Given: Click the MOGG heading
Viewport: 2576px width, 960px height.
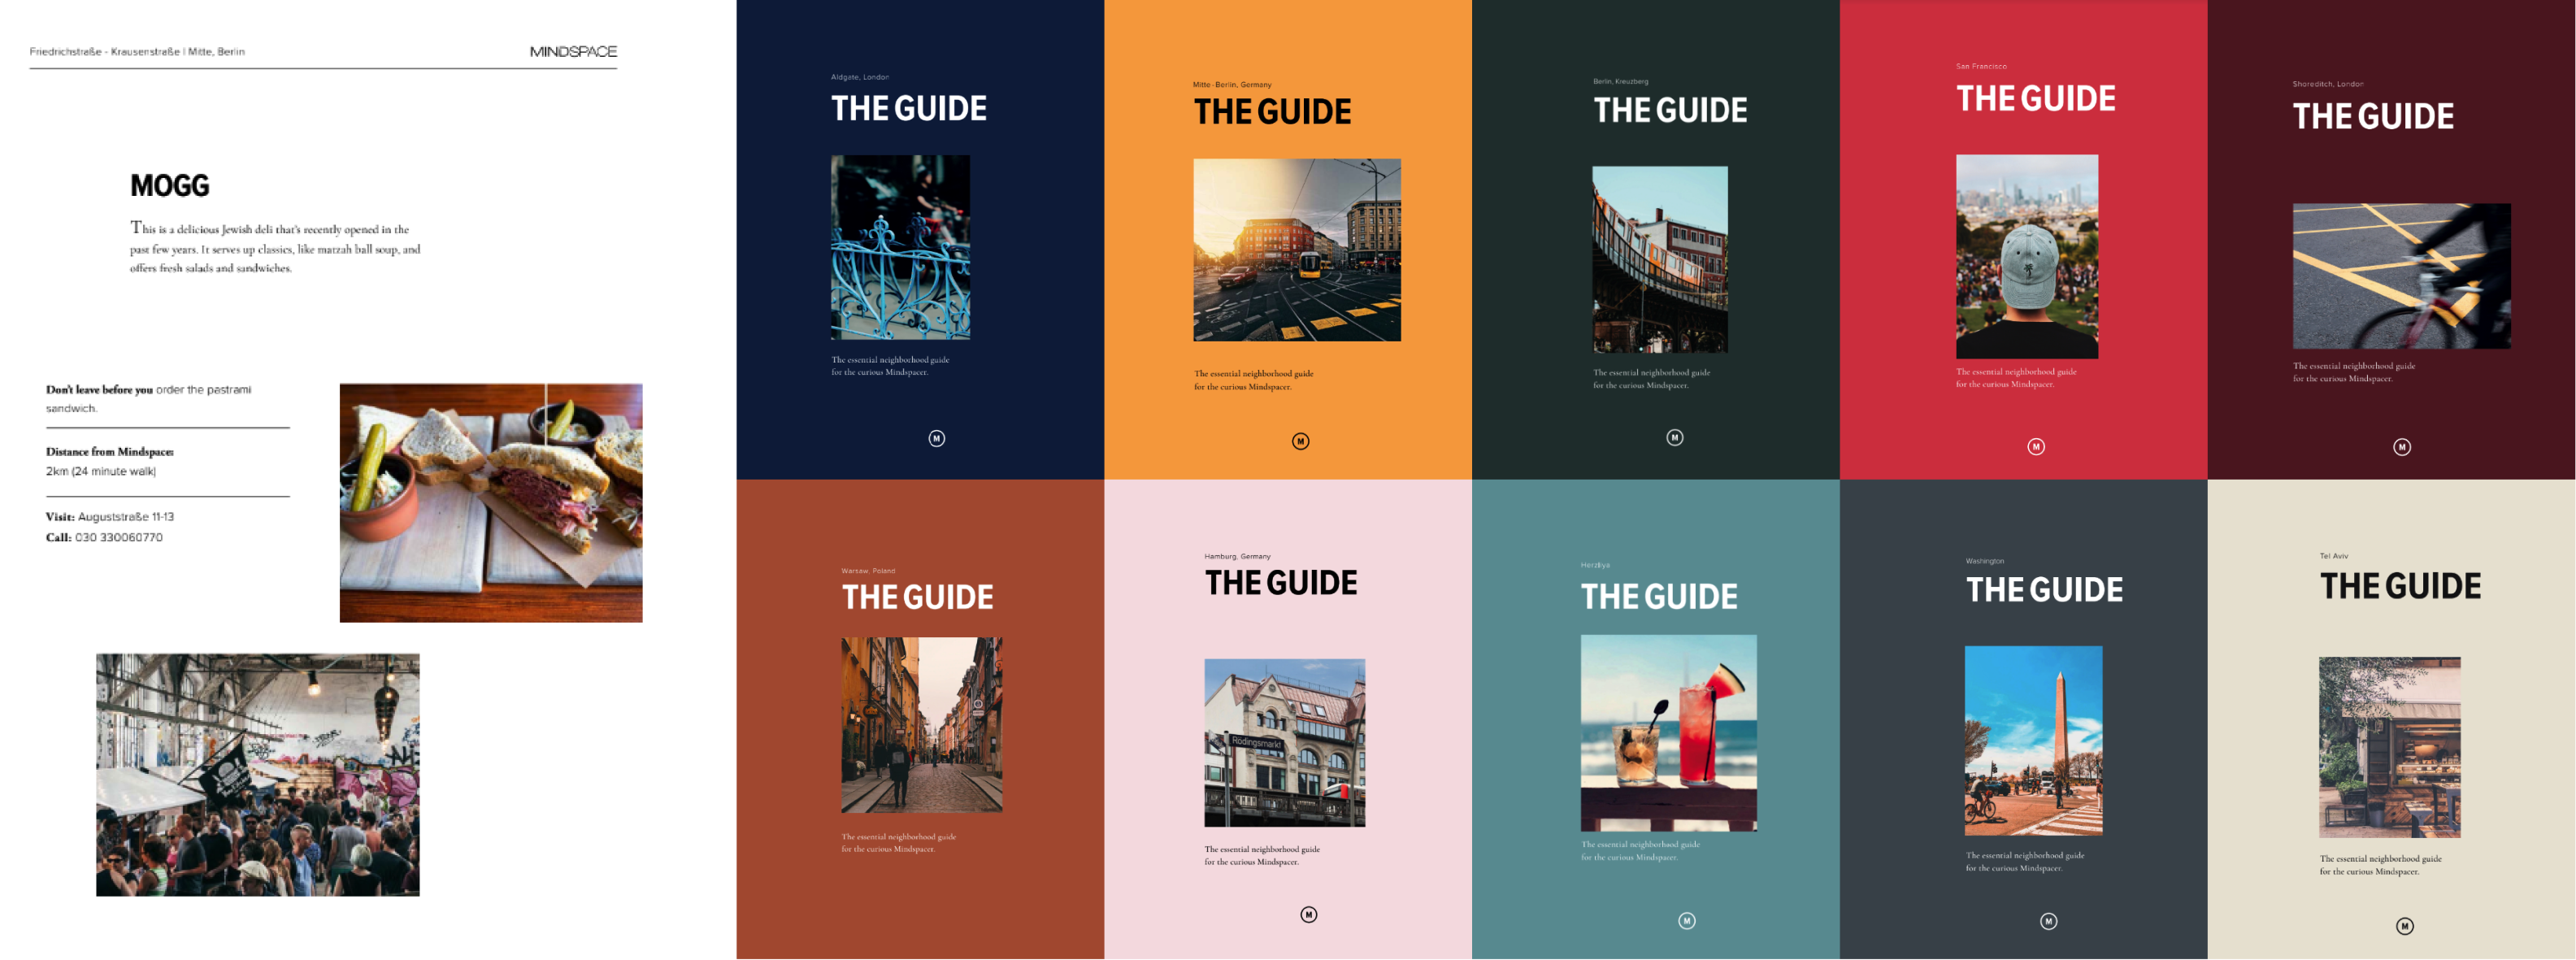Looking at the screenshot, I should click(x=170, y=186).
